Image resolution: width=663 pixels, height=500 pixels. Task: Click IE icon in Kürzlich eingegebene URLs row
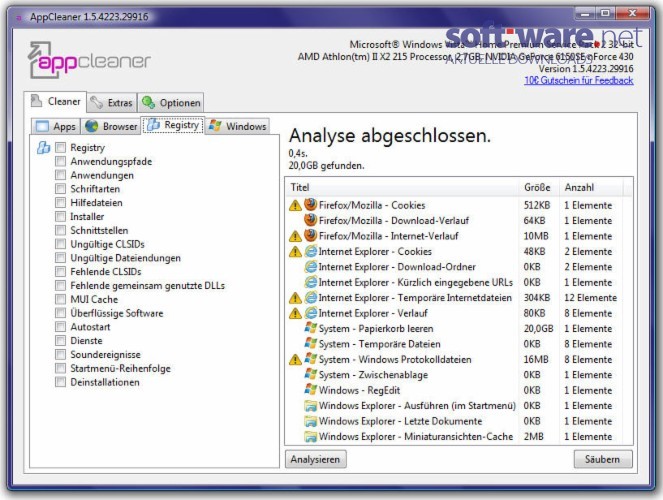(311, 282)
